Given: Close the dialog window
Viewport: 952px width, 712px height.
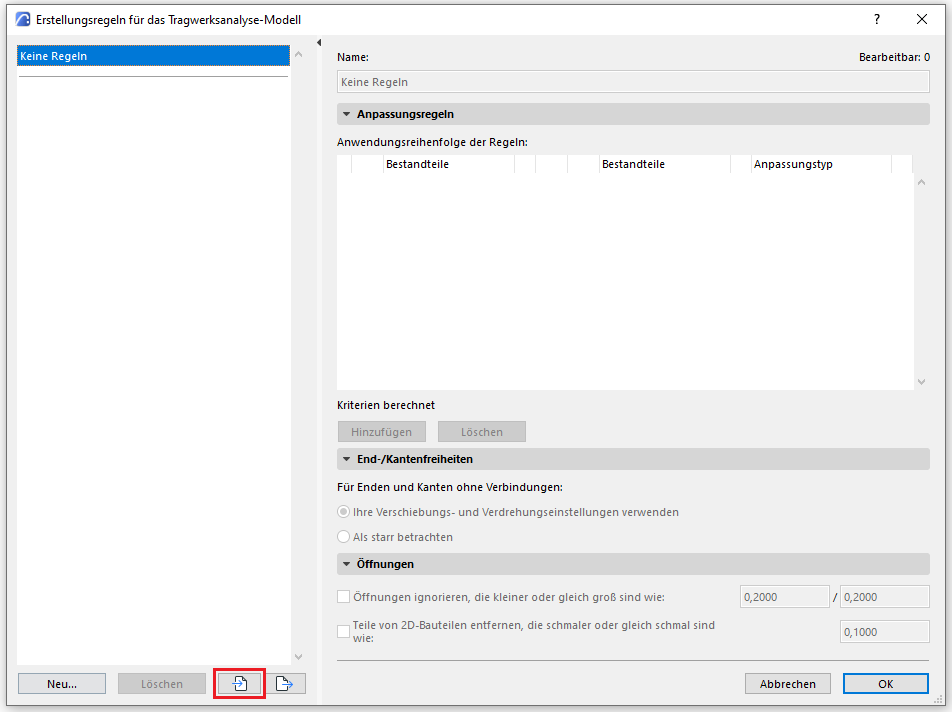Looking at the screenshot, I should [922, 19].
